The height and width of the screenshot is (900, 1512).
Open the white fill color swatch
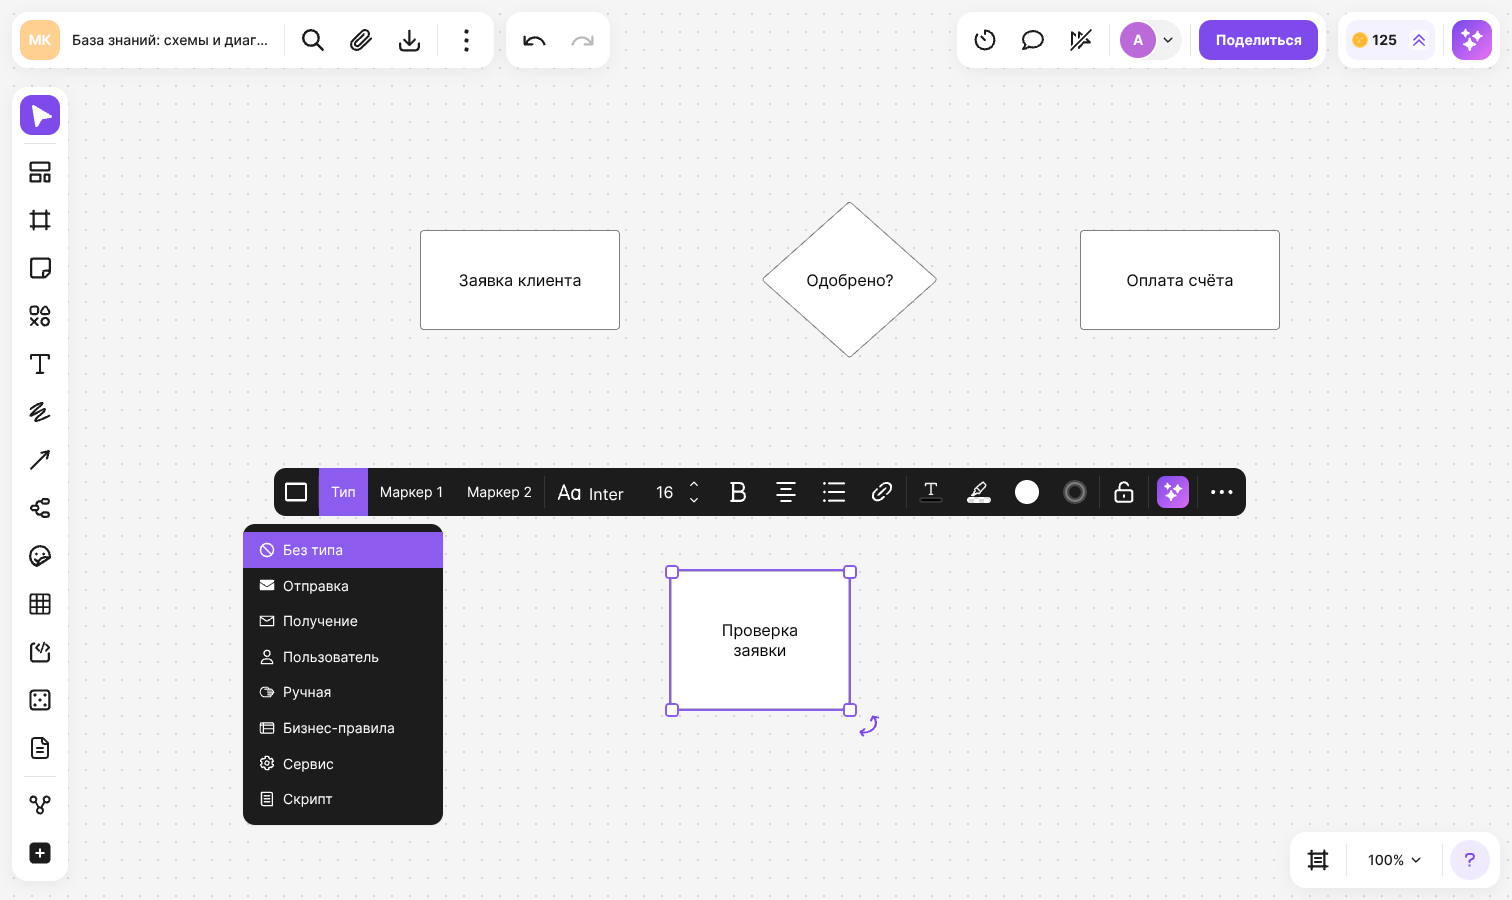1027,492
